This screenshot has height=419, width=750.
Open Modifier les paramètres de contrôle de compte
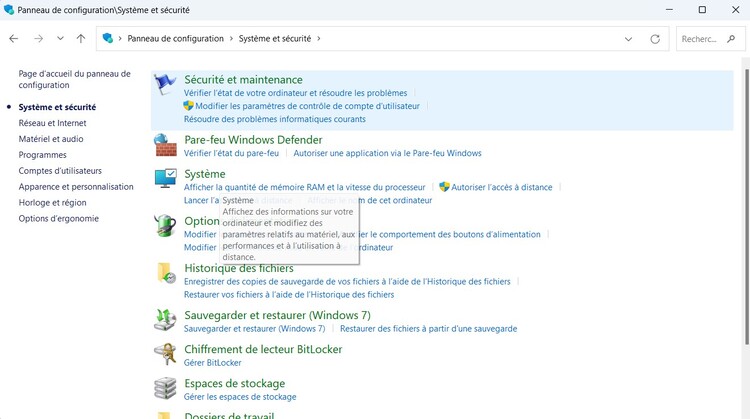click(307, 106)
